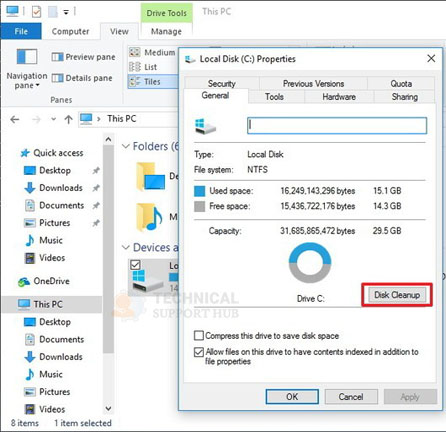
Task: Select OneDrive in the navigation pane
Action: (44, 281)
